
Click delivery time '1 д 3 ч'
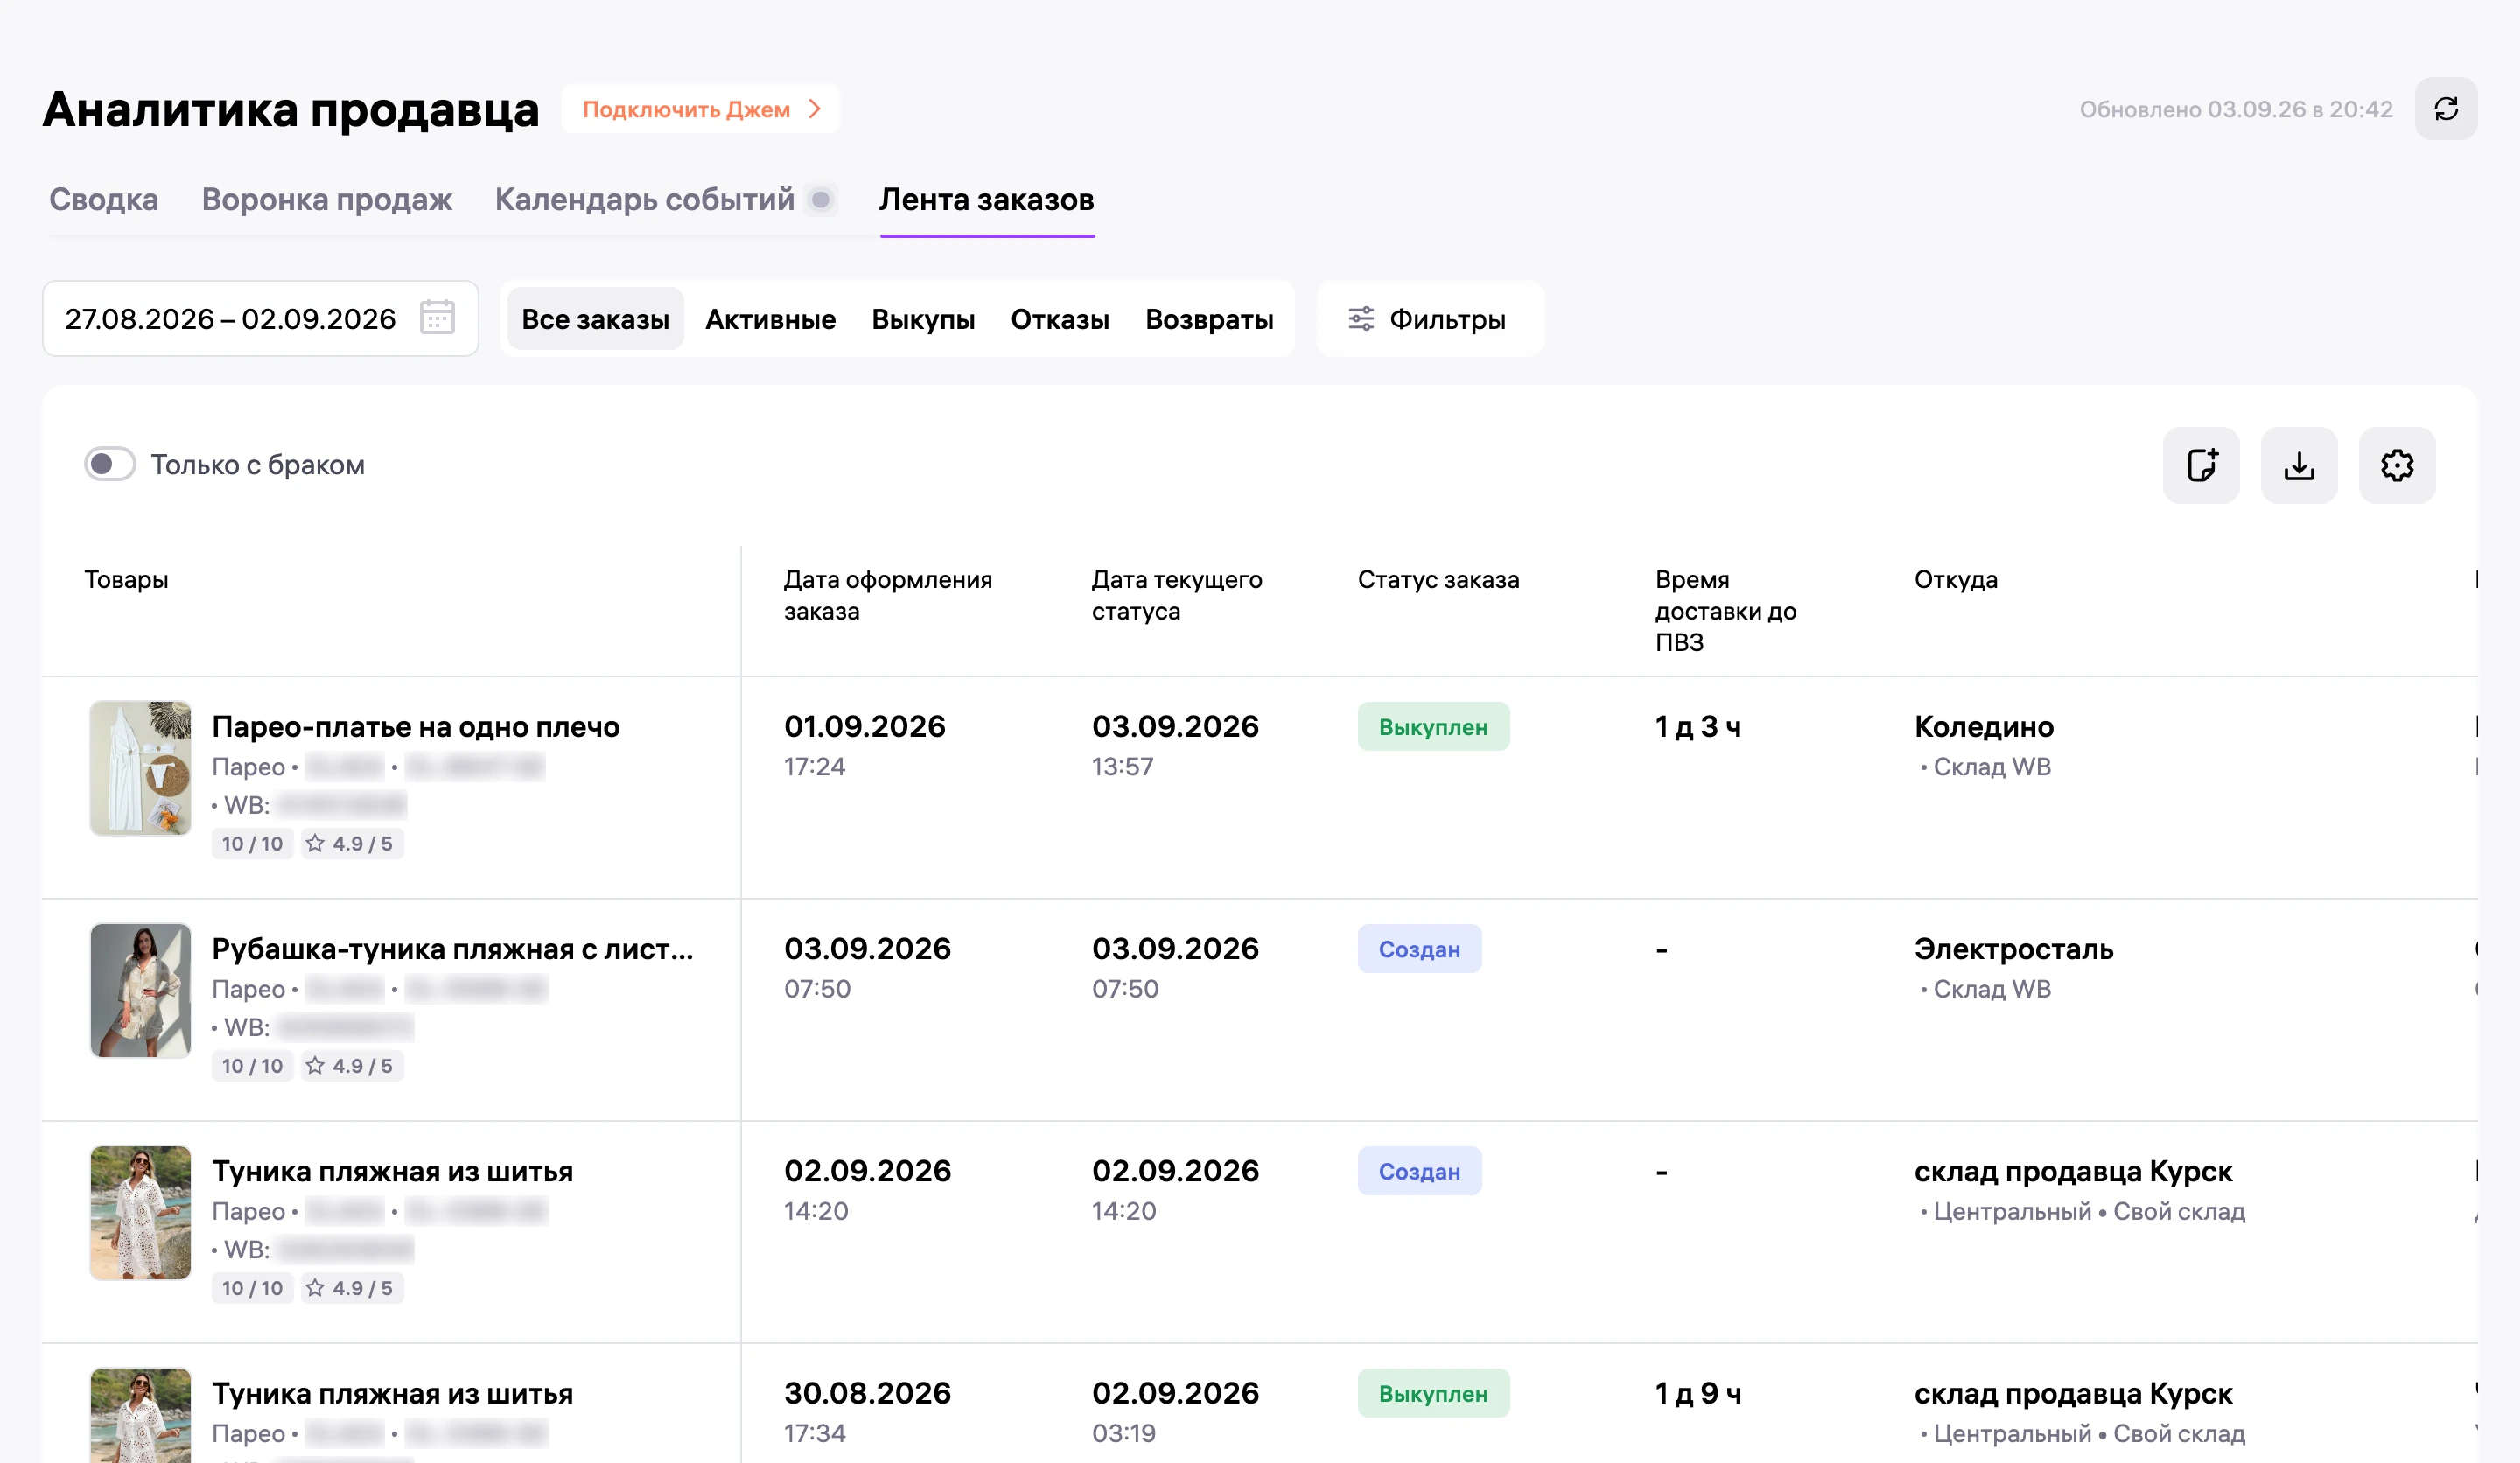1698,727
